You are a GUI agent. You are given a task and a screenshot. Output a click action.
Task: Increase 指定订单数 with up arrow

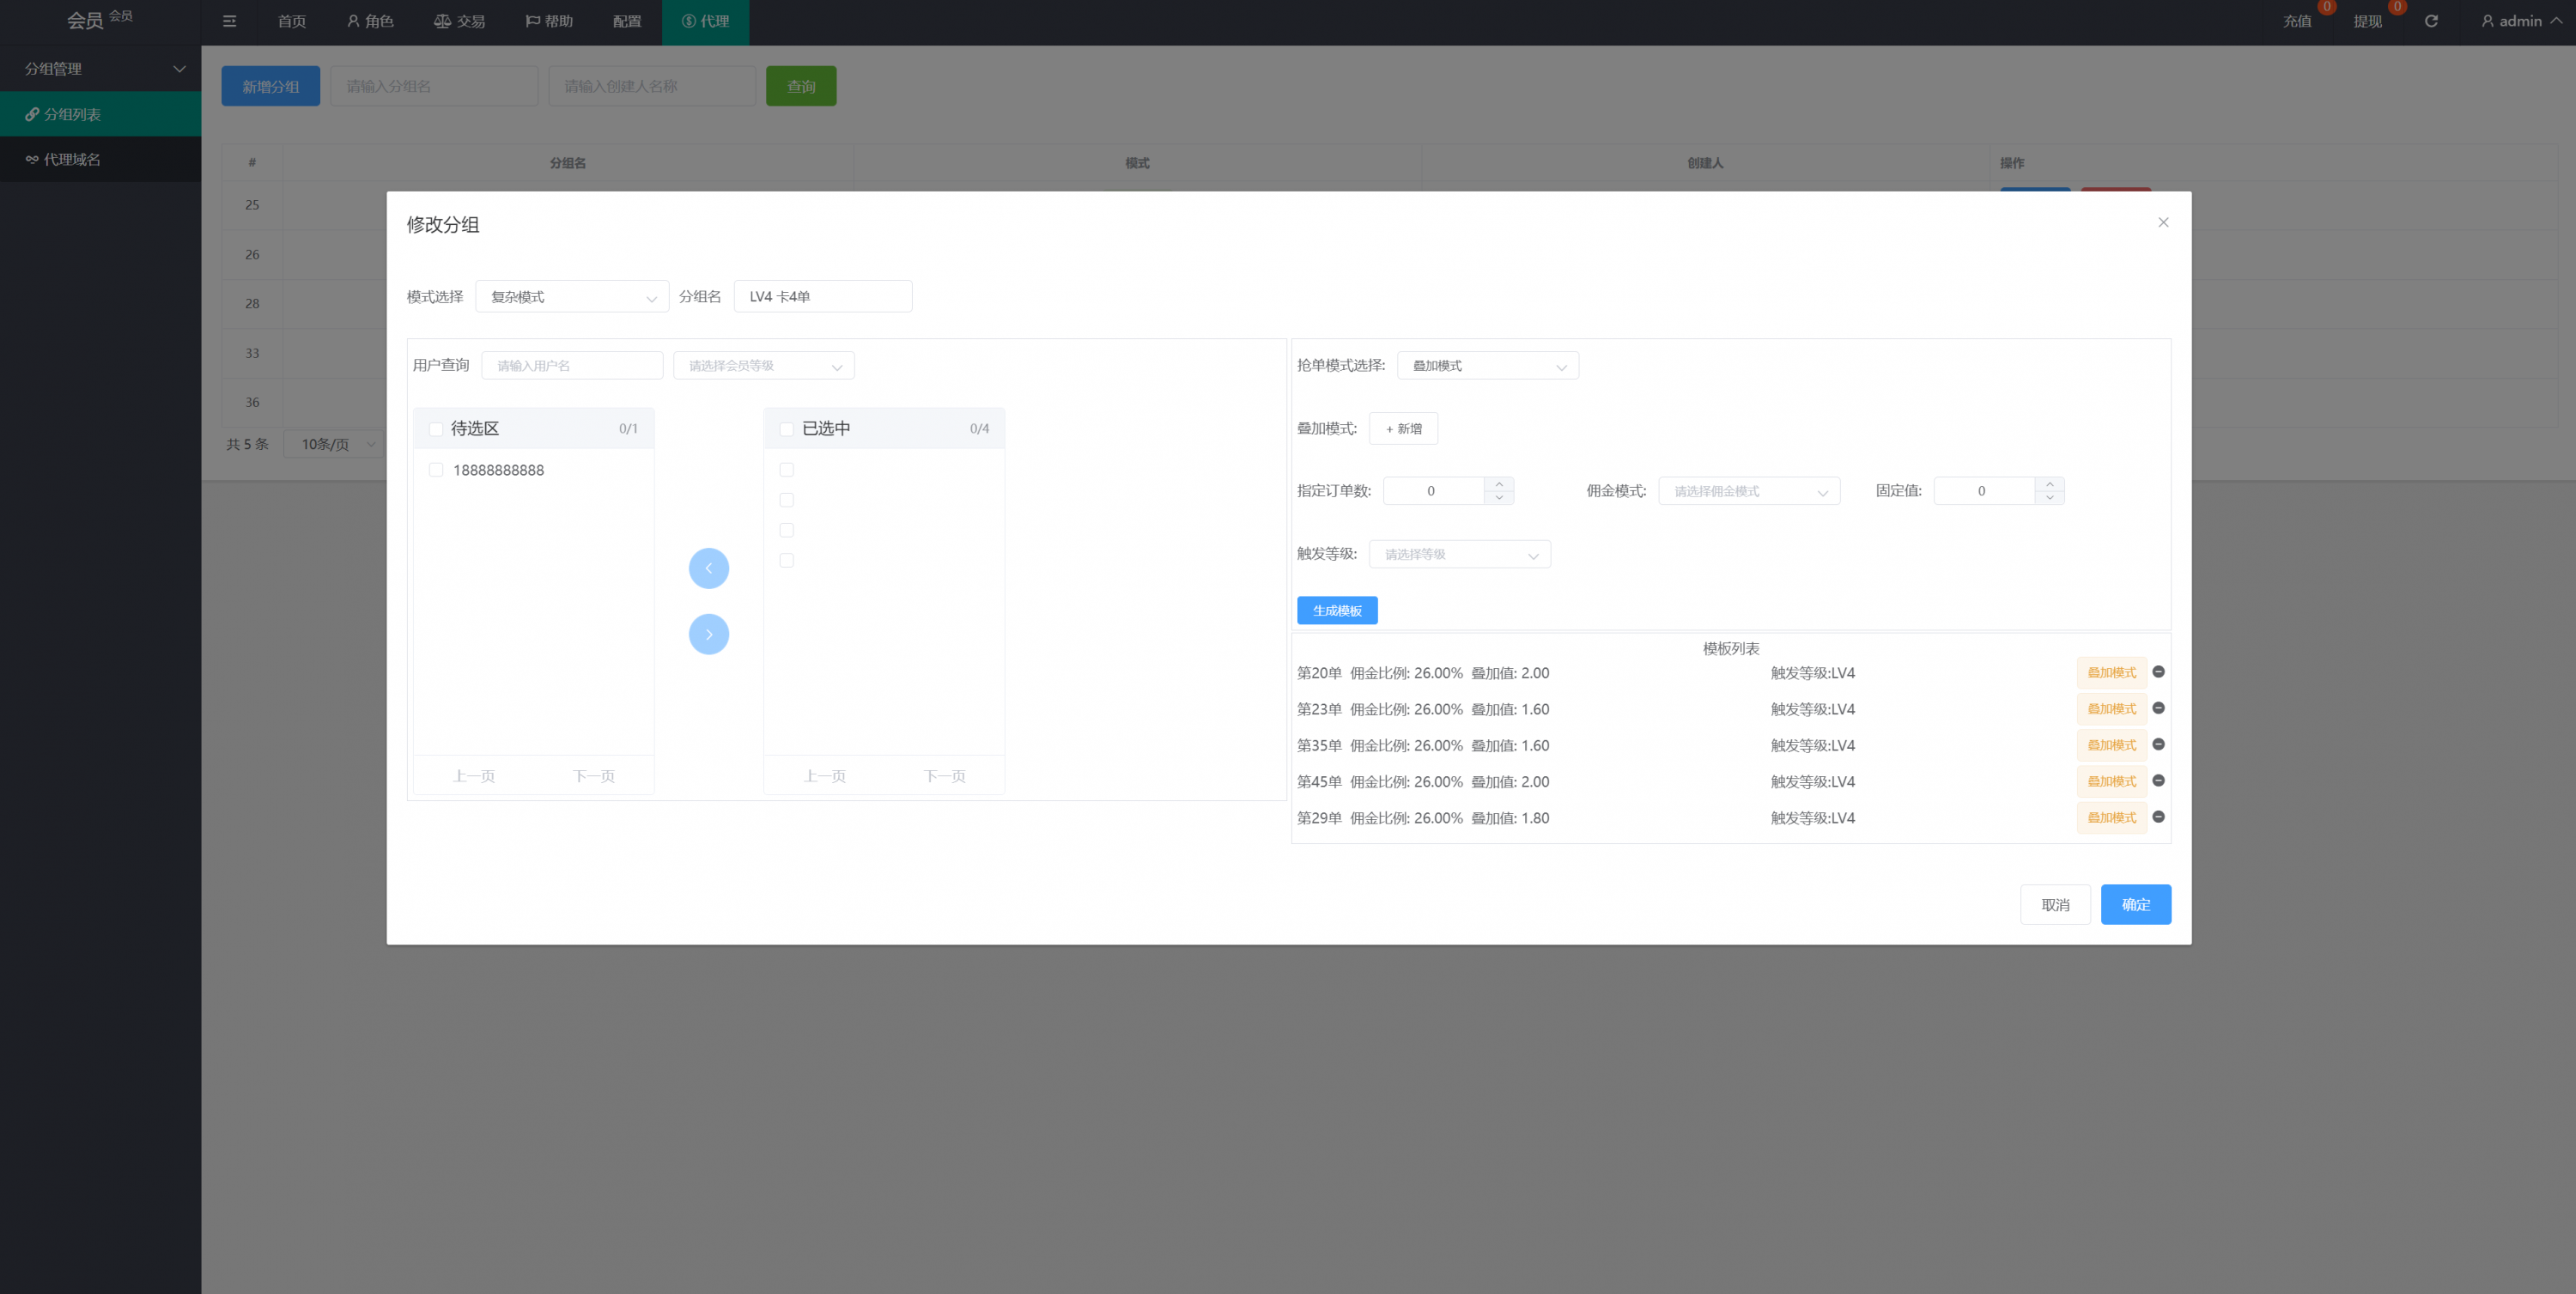pyautogui.click(x=1499, y=484)
